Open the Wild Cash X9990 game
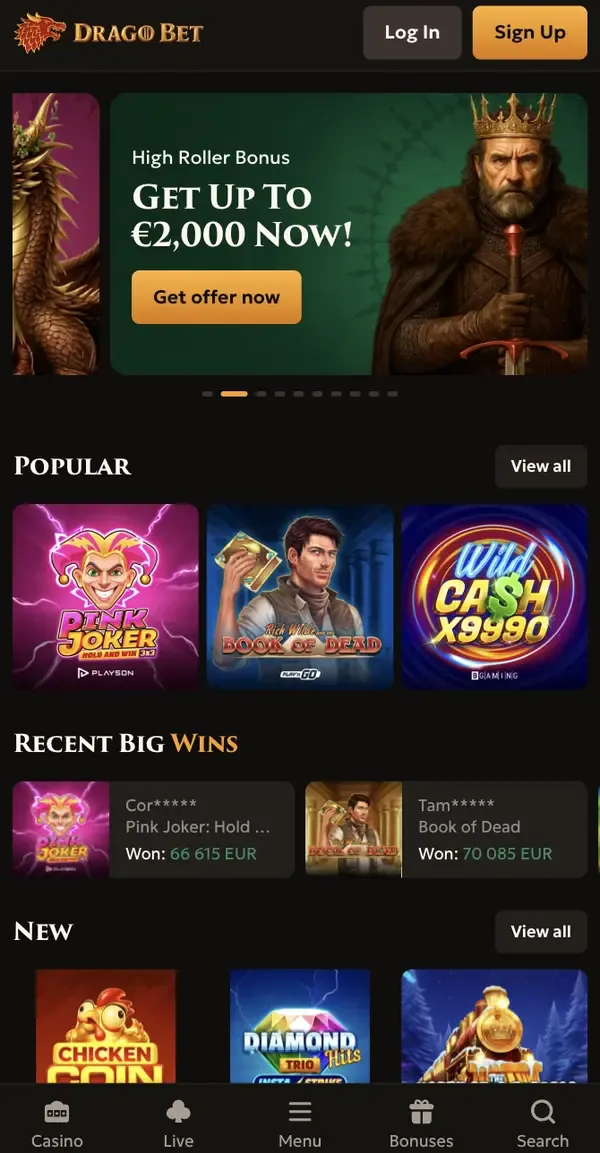 [494, 596]
